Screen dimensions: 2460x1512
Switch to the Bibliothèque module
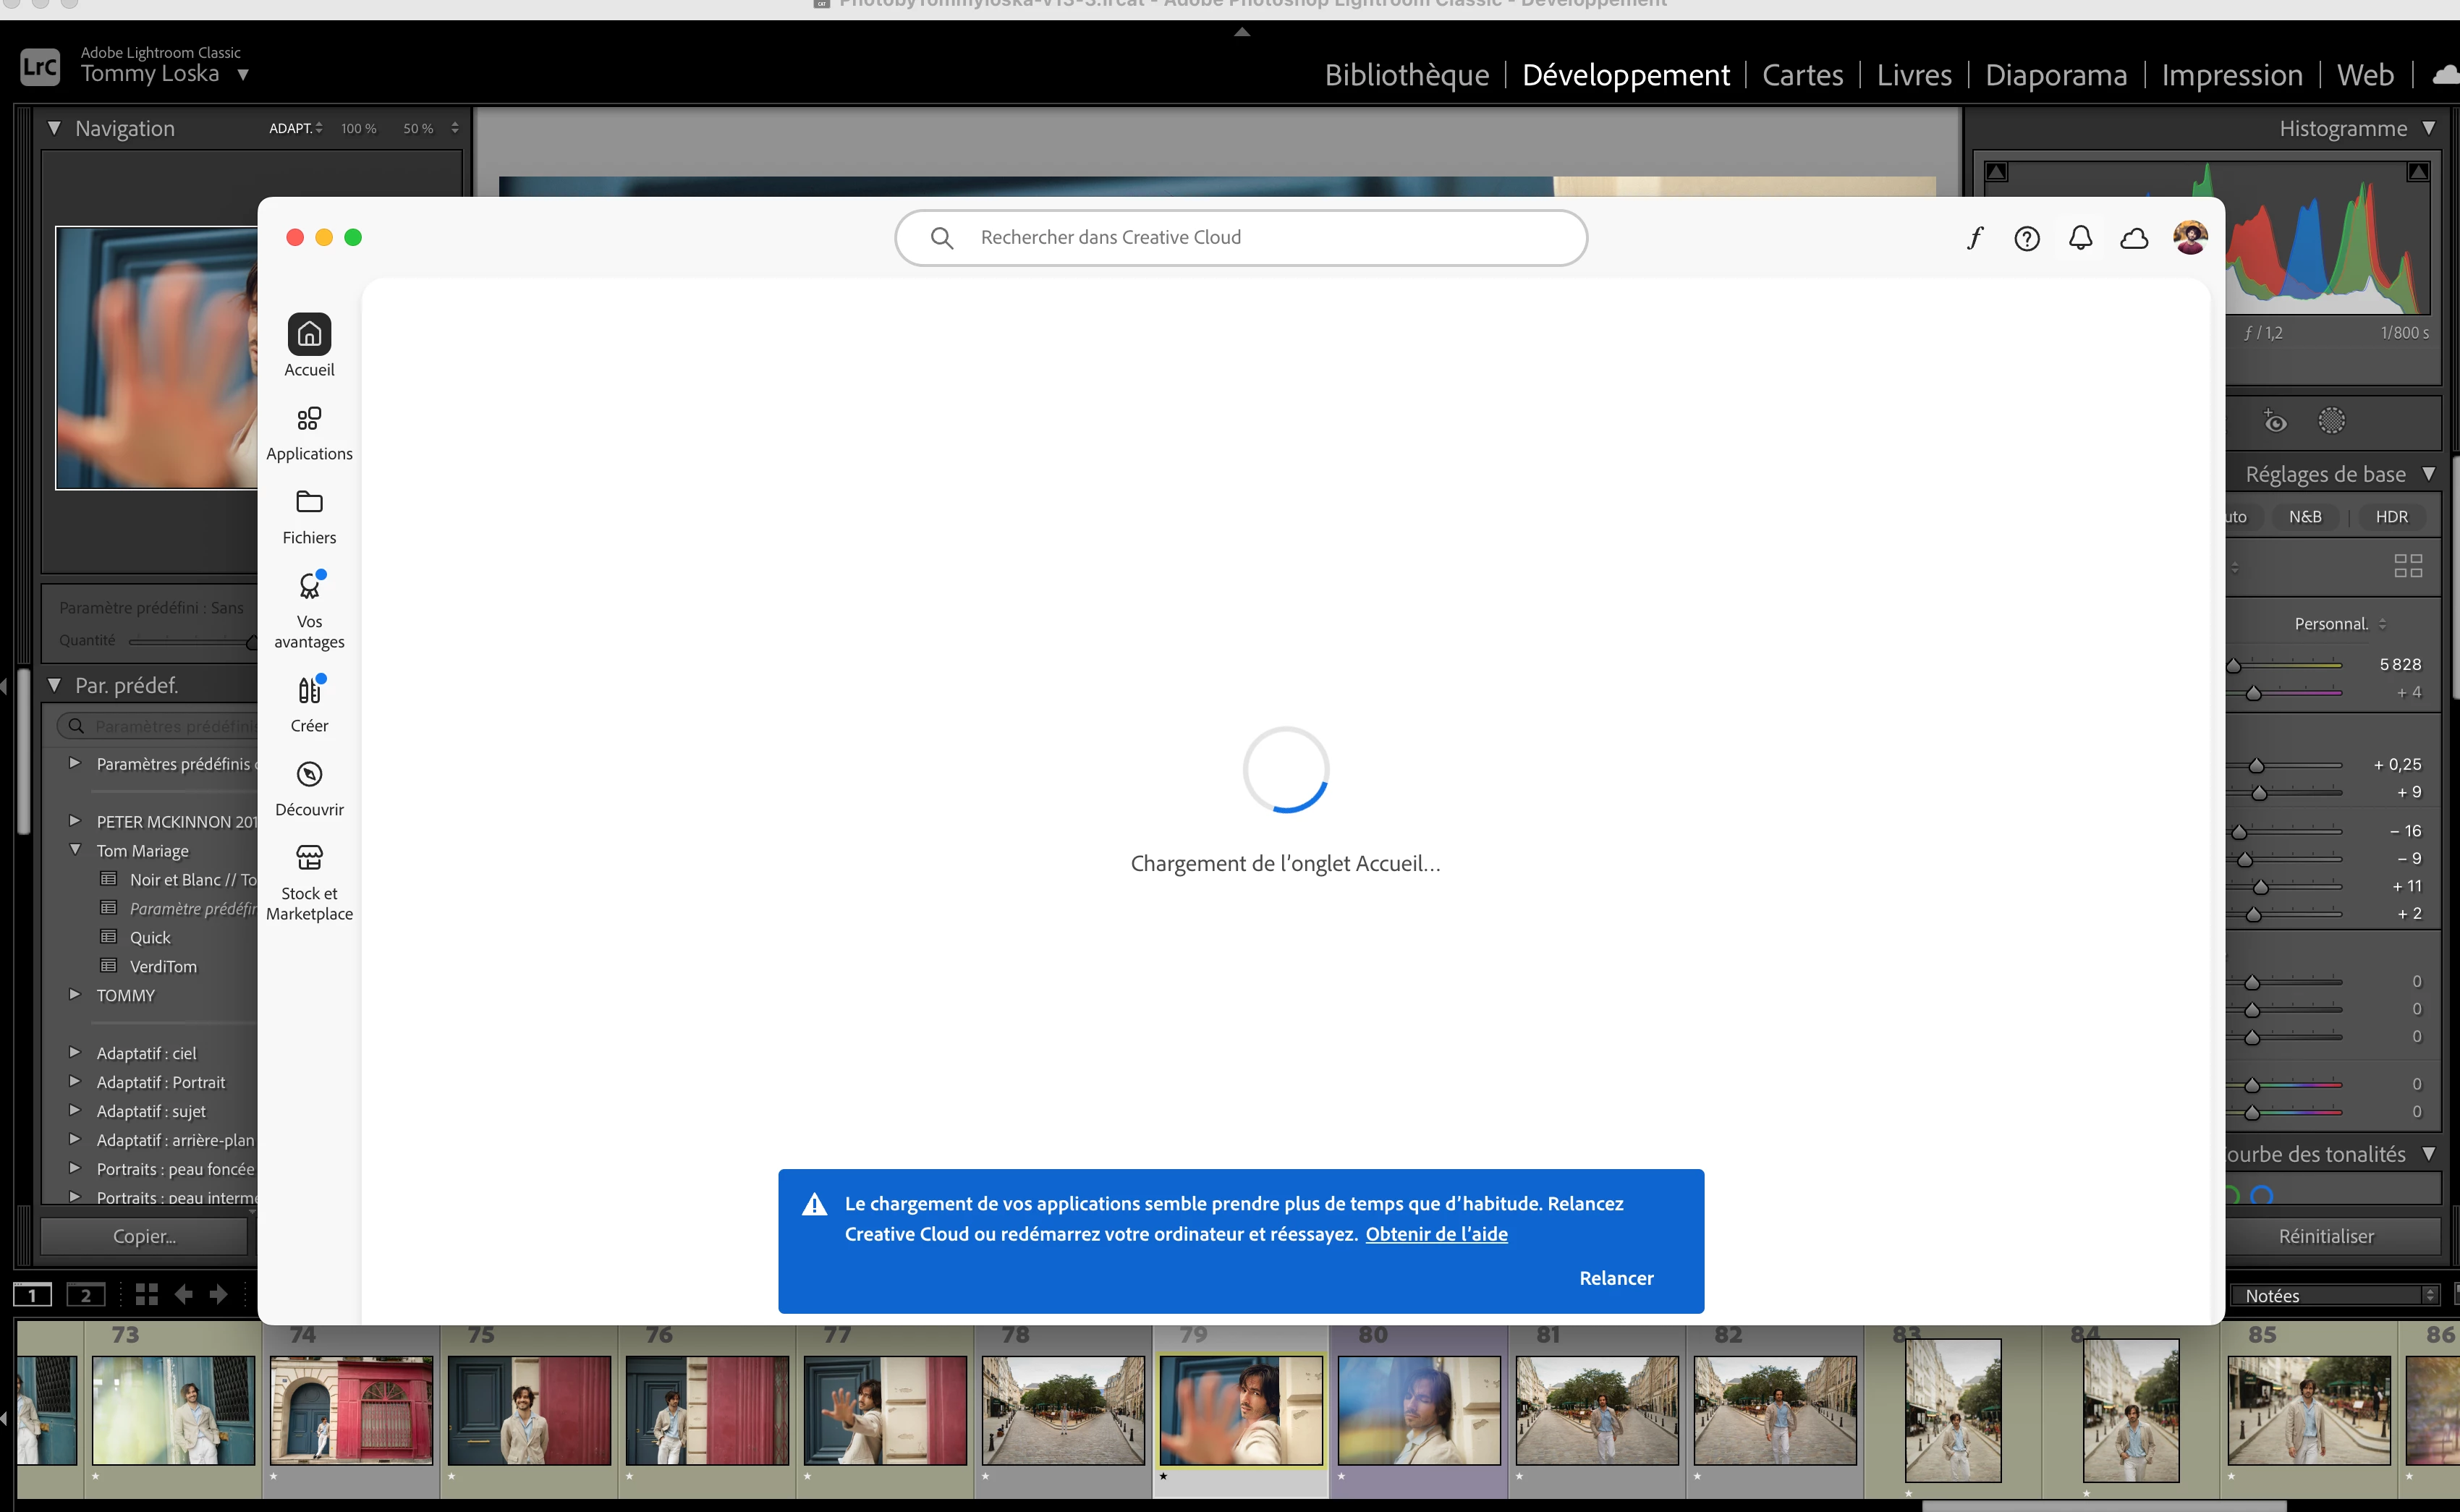tap(1406, 75)
